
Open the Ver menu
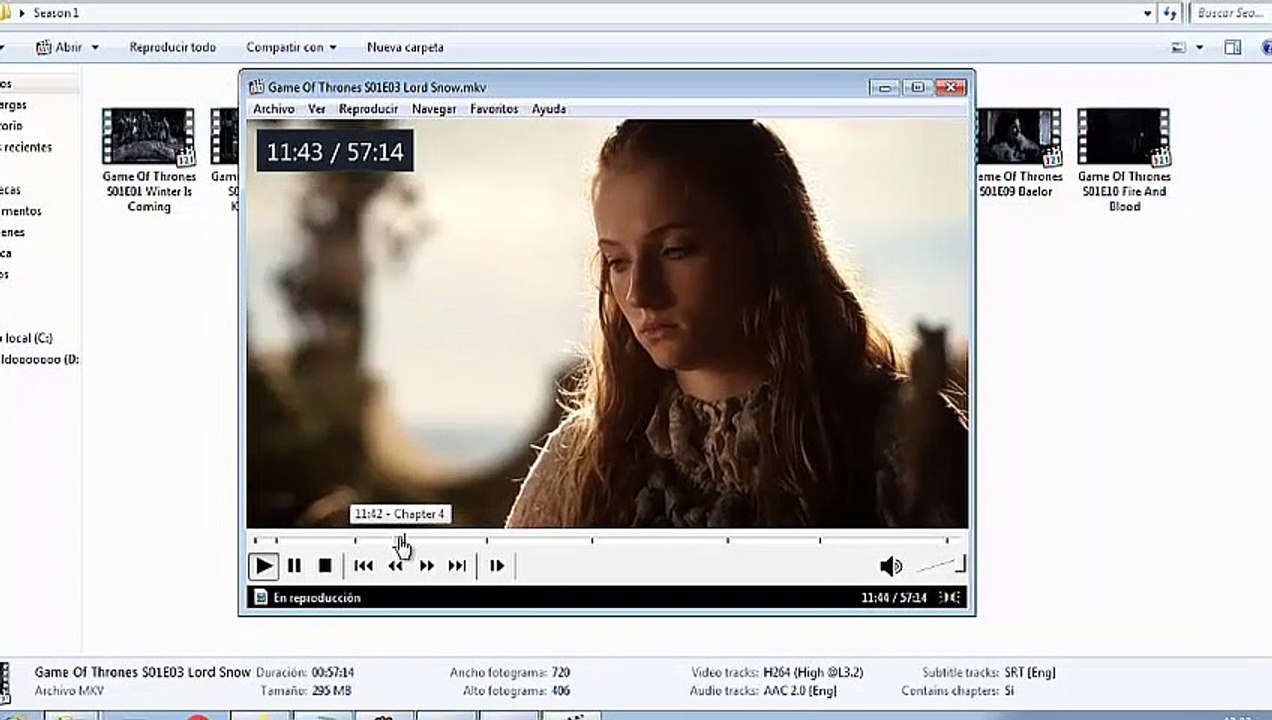tap(317, 109)
